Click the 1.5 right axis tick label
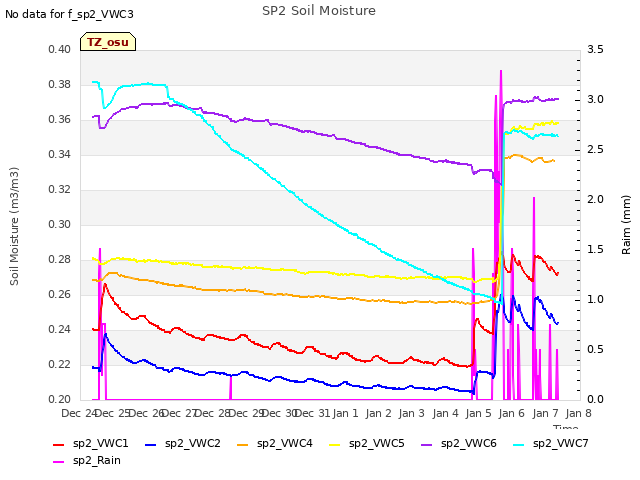640x480 pixels. tap(595, 250)
